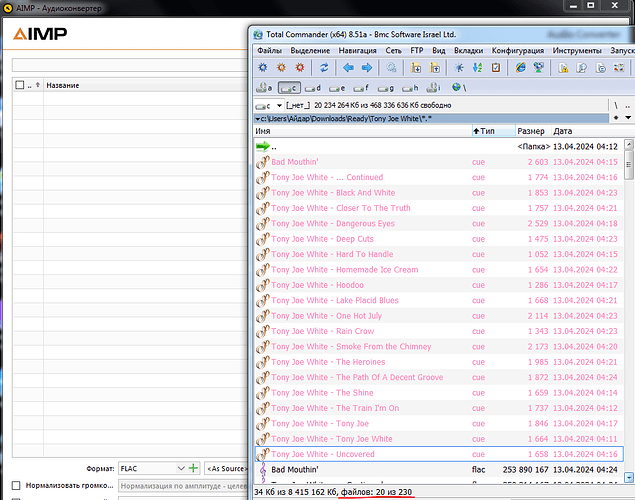
Task: Click the unpack files archive icon
Action: [x=435, y=68]
